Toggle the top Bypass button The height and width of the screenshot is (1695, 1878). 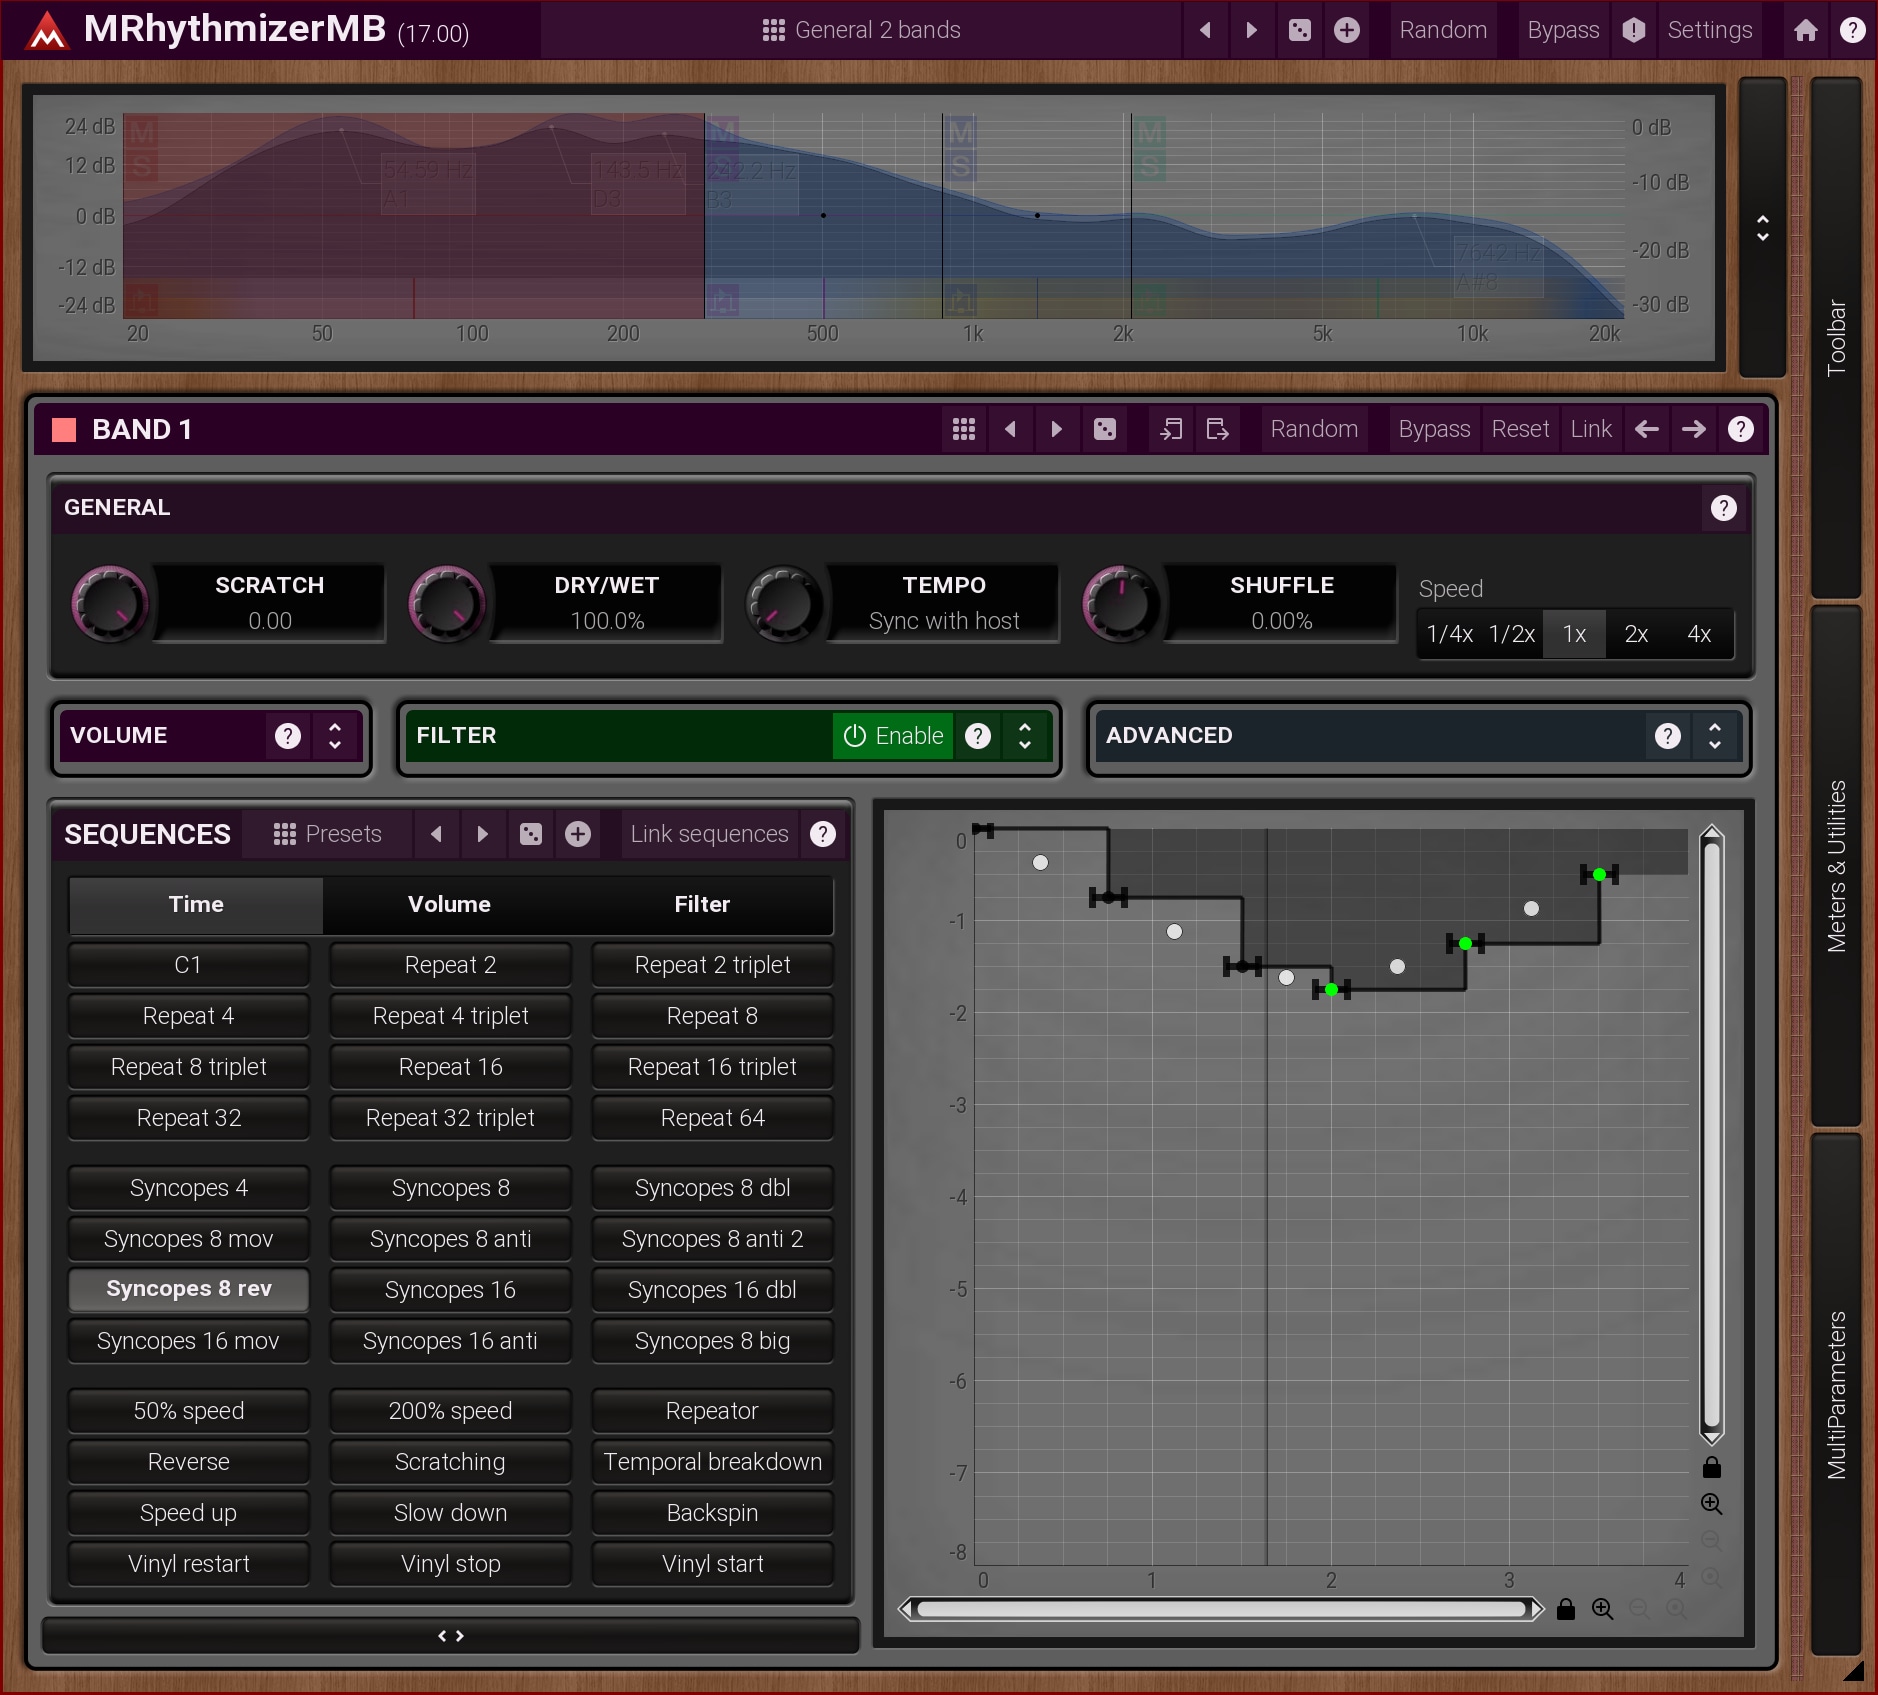pyautogui.click(x=1562, y=30)
